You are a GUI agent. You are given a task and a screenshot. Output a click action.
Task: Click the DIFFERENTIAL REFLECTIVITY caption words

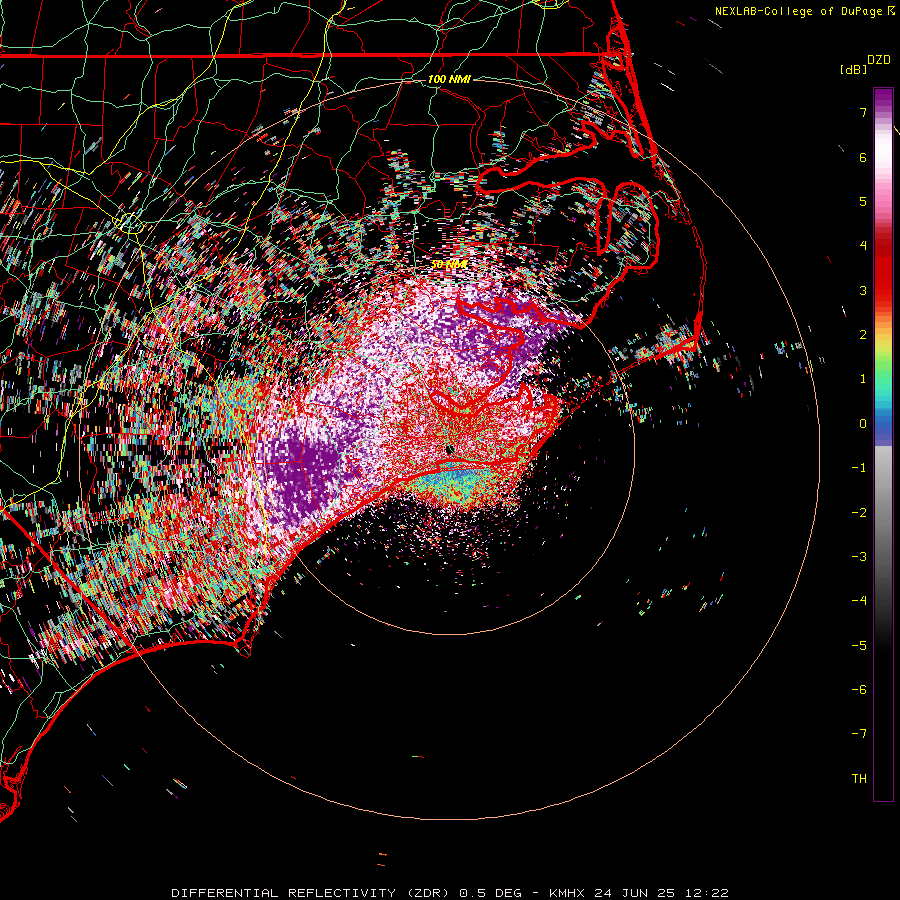coord(284,893)
